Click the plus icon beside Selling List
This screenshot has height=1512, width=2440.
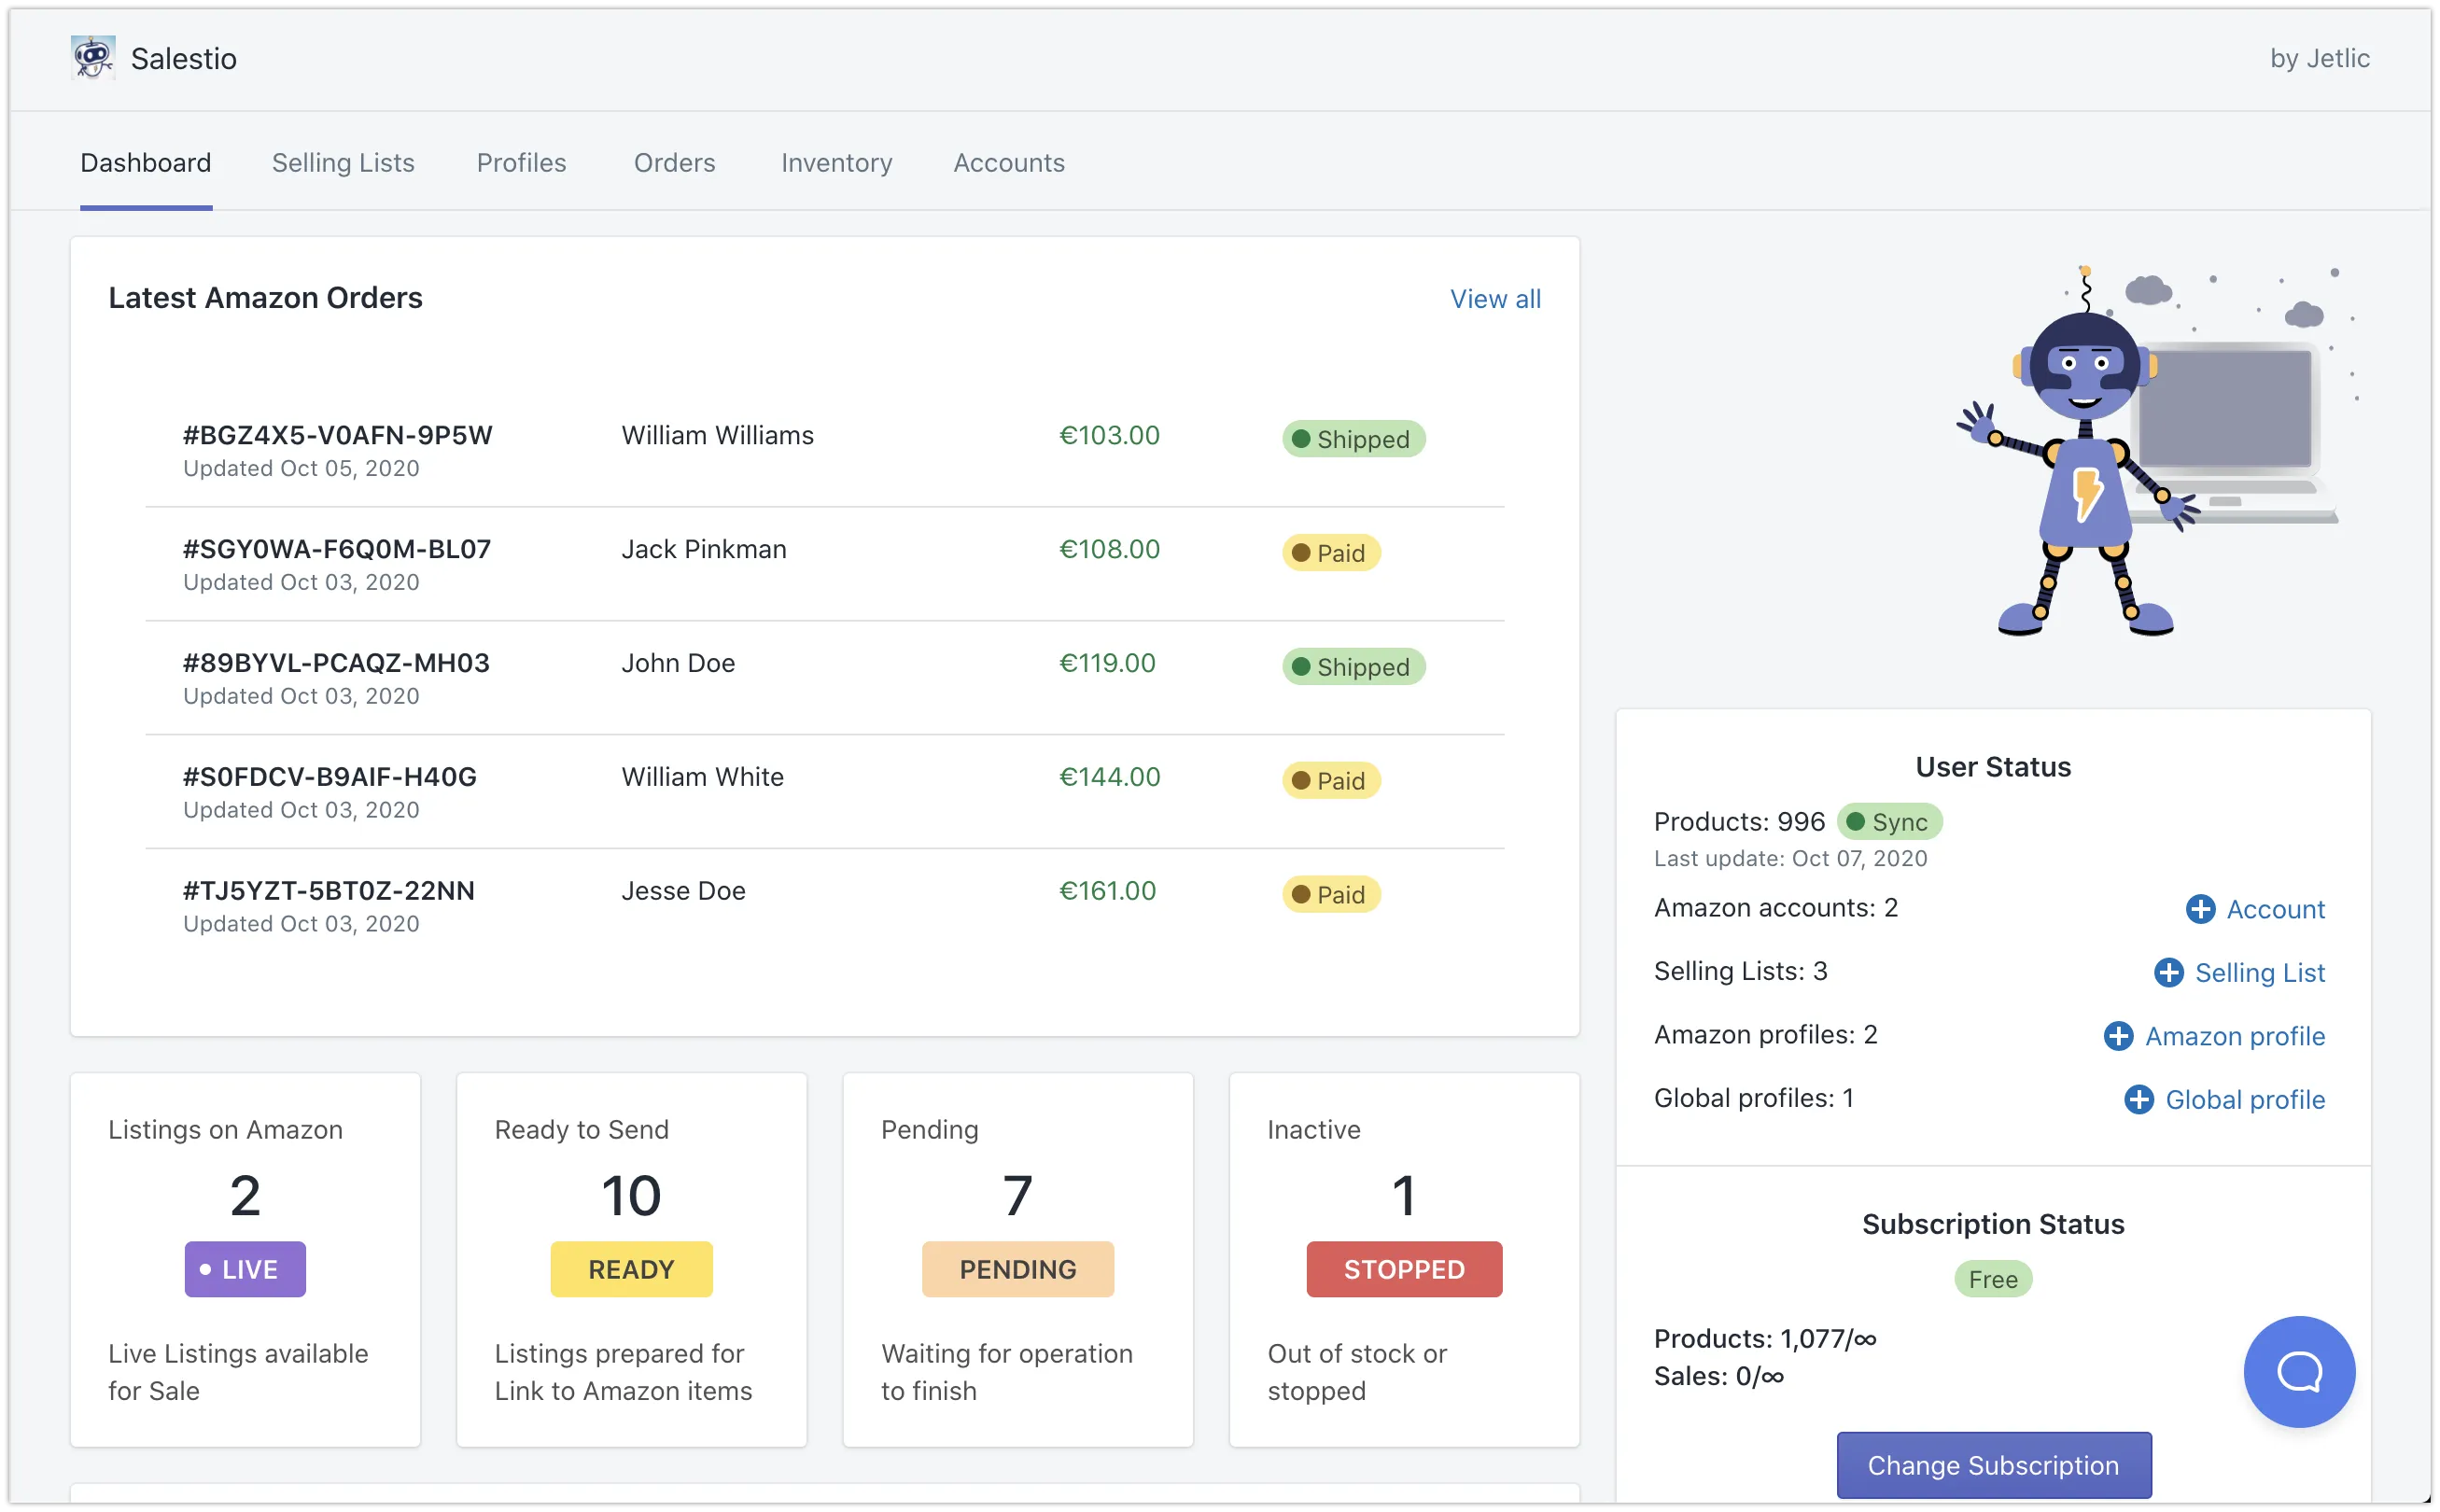tap(2168, 972)
